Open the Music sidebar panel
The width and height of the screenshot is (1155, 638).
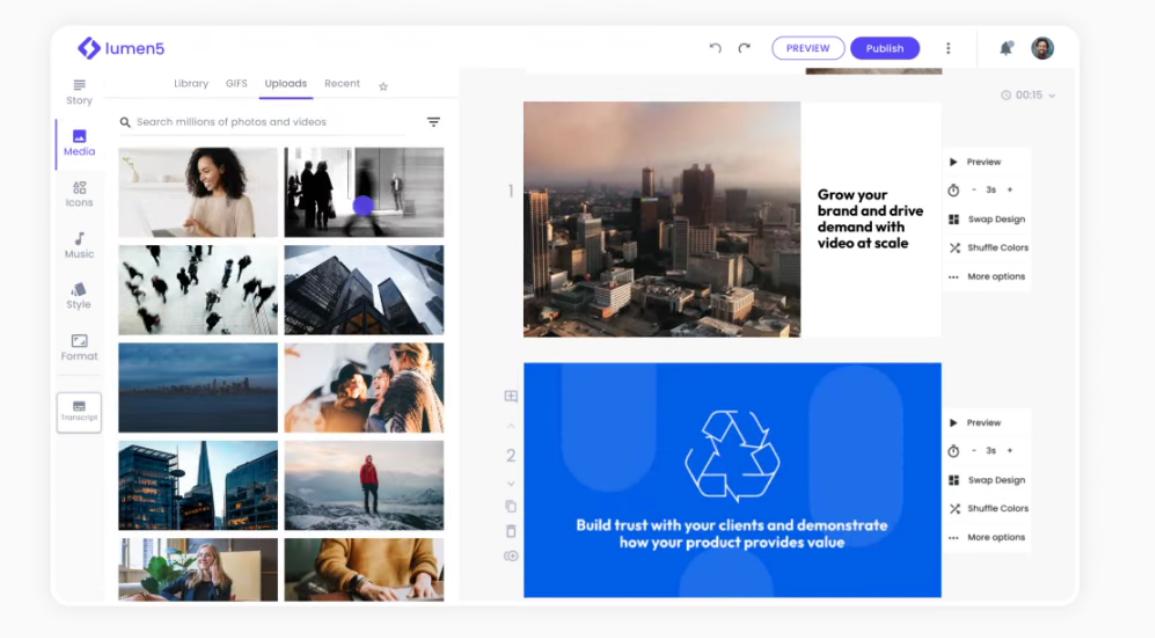tap(79, 245)
